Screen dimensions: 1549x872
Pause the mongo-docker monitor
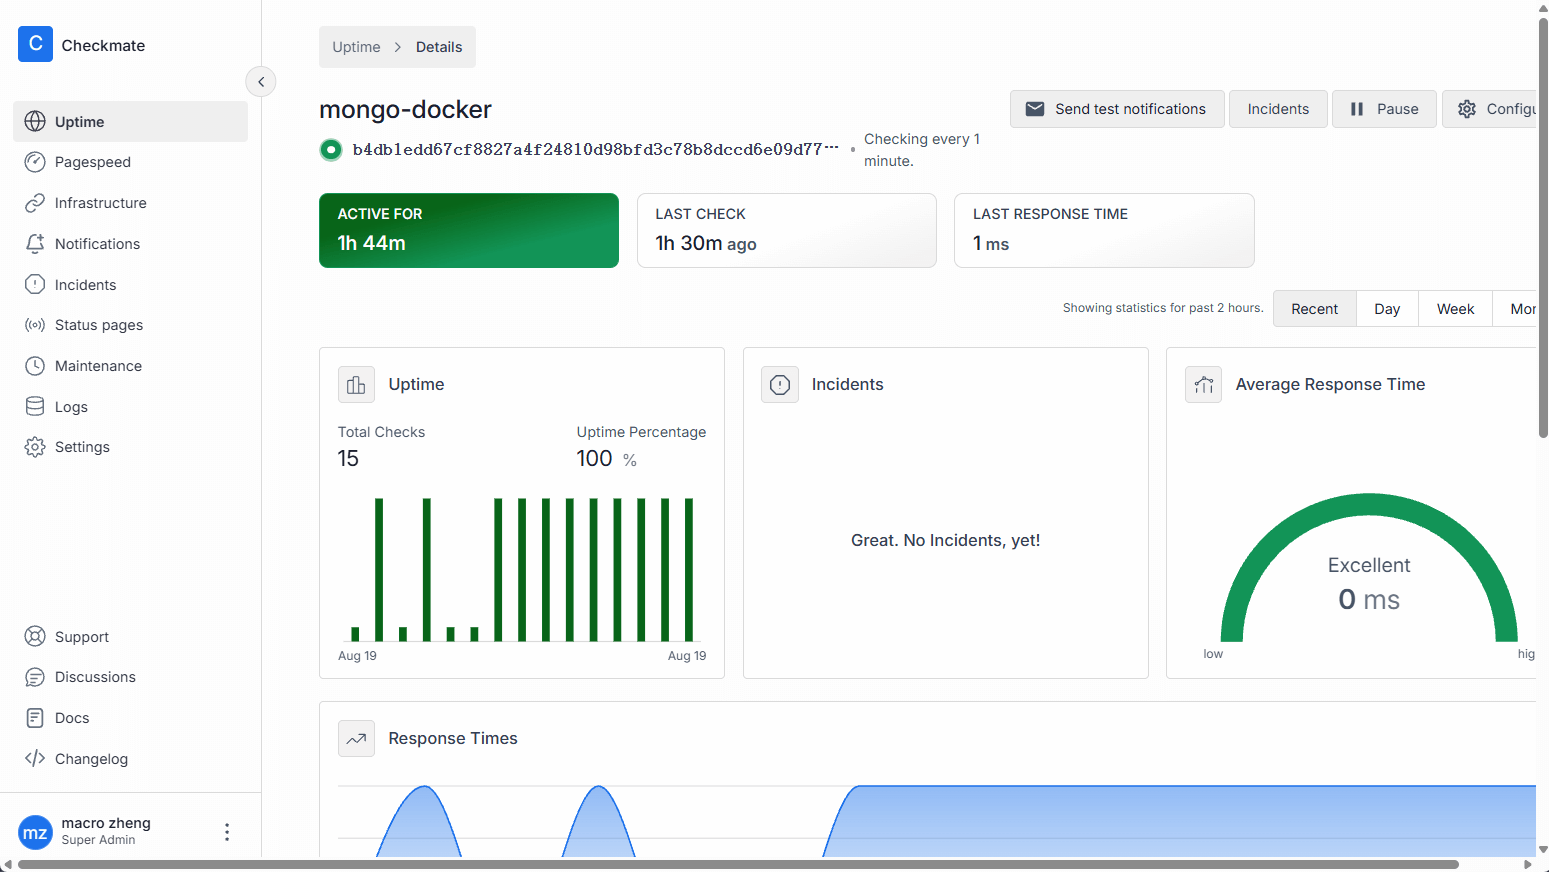pos(1384,109)
